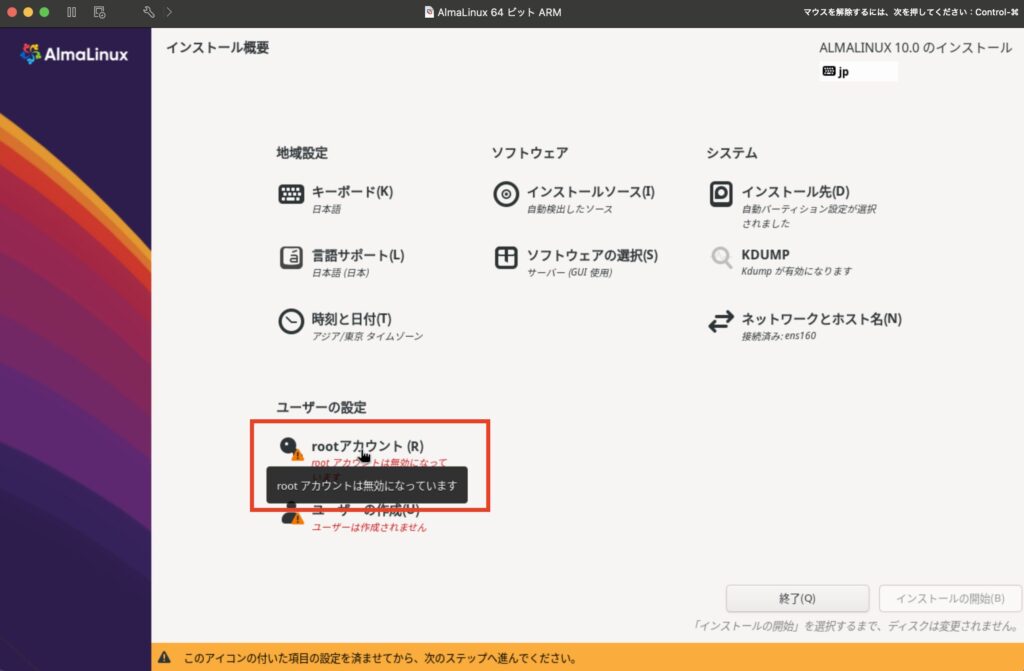
Task: Open the KDUMP label
Action: [765, 254]
